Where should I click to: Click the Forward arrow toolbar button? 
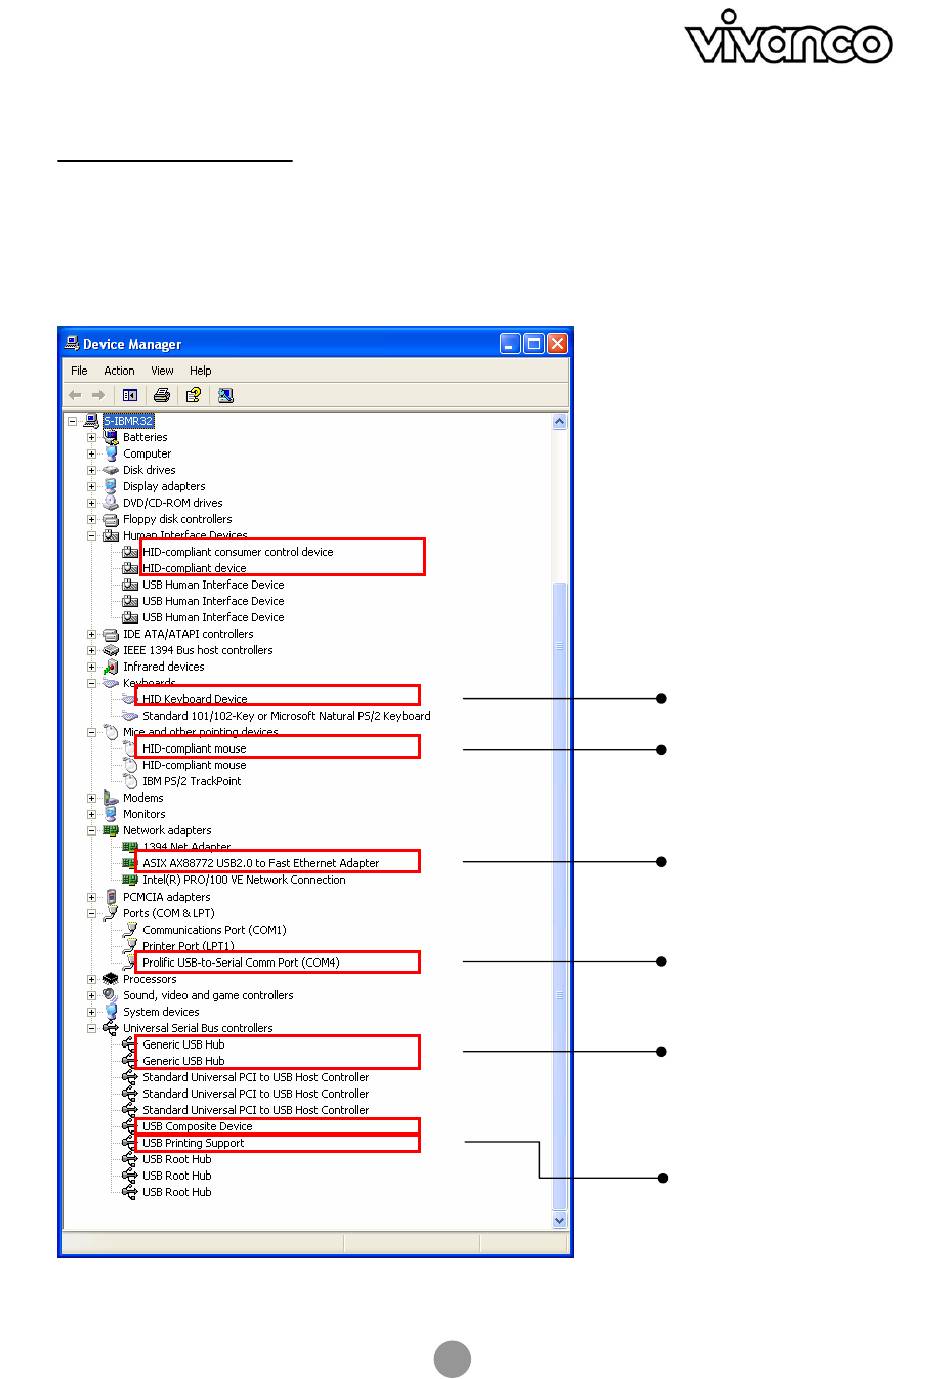[98, 395]
